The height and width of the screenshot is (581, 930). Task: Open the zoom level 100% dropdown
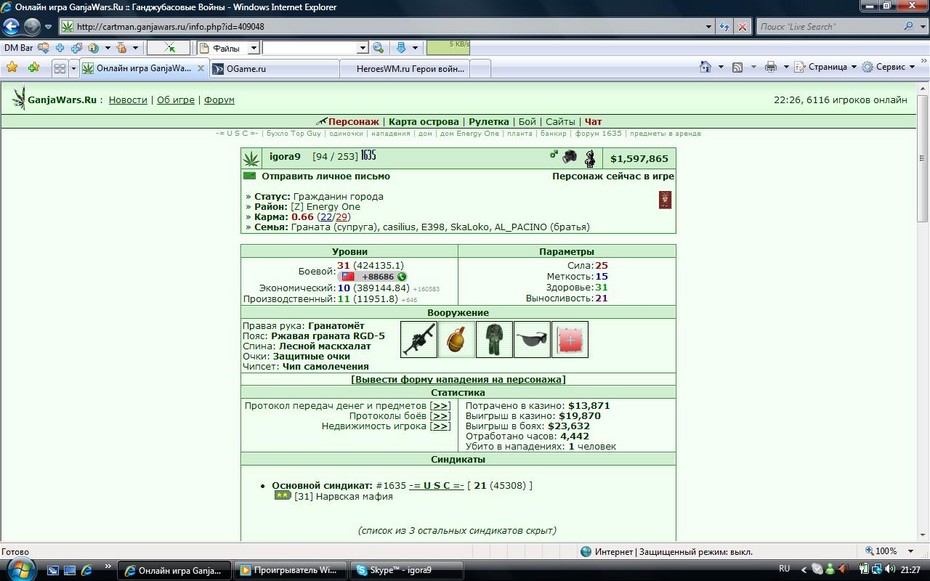(910, 551)
